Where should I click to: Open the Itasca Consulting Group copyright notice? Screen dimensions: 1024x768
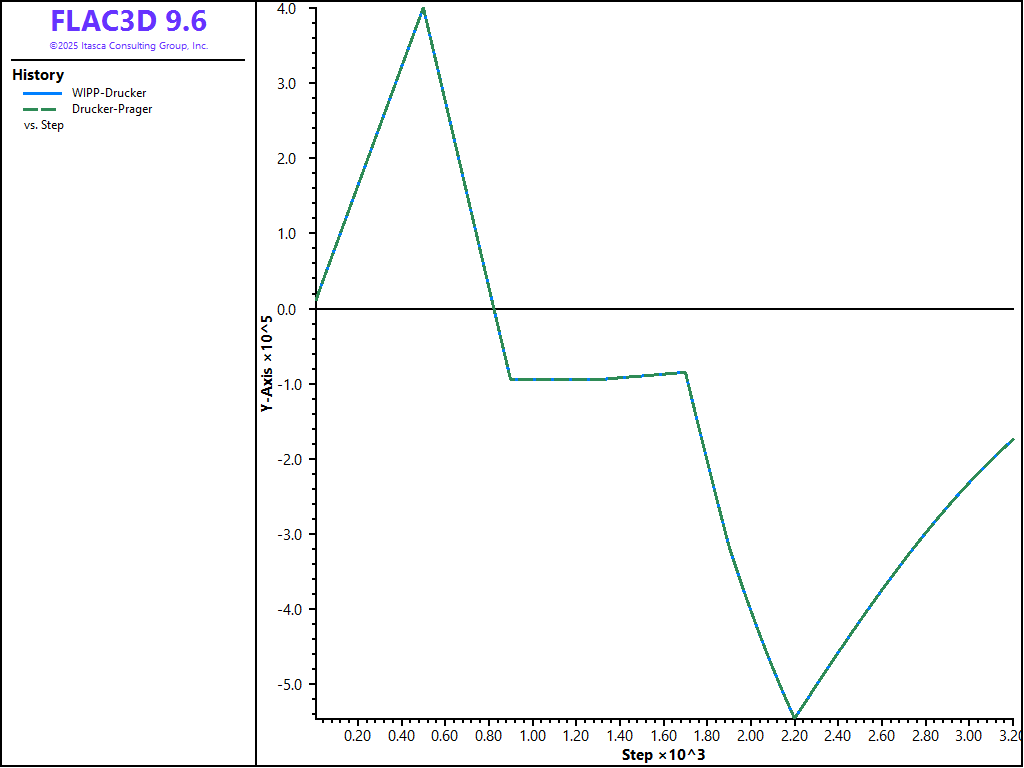(129, 46)
